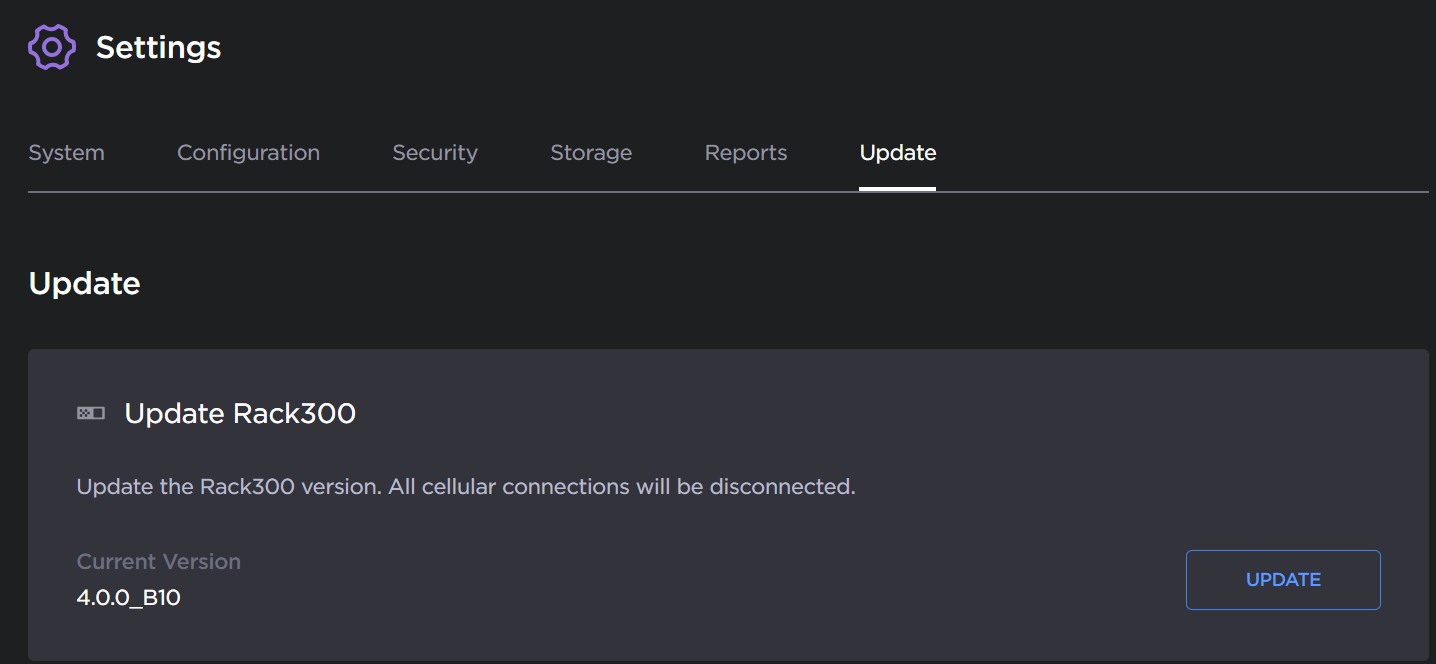Click the Settings page title
The height and width of the screenshot is (664, 1436).
(158, 46)
